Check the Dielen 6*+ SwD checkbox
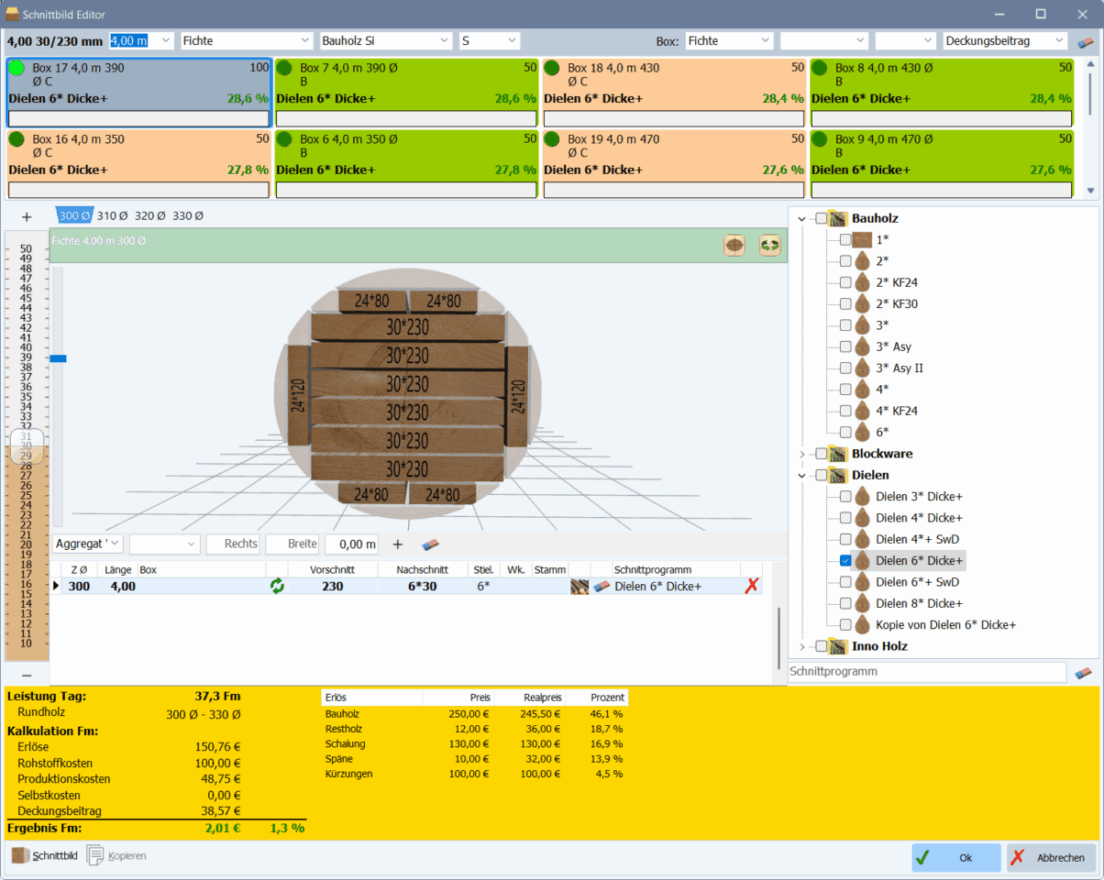The width and height of the screenshot is (1104, 880). click(846, 582)
